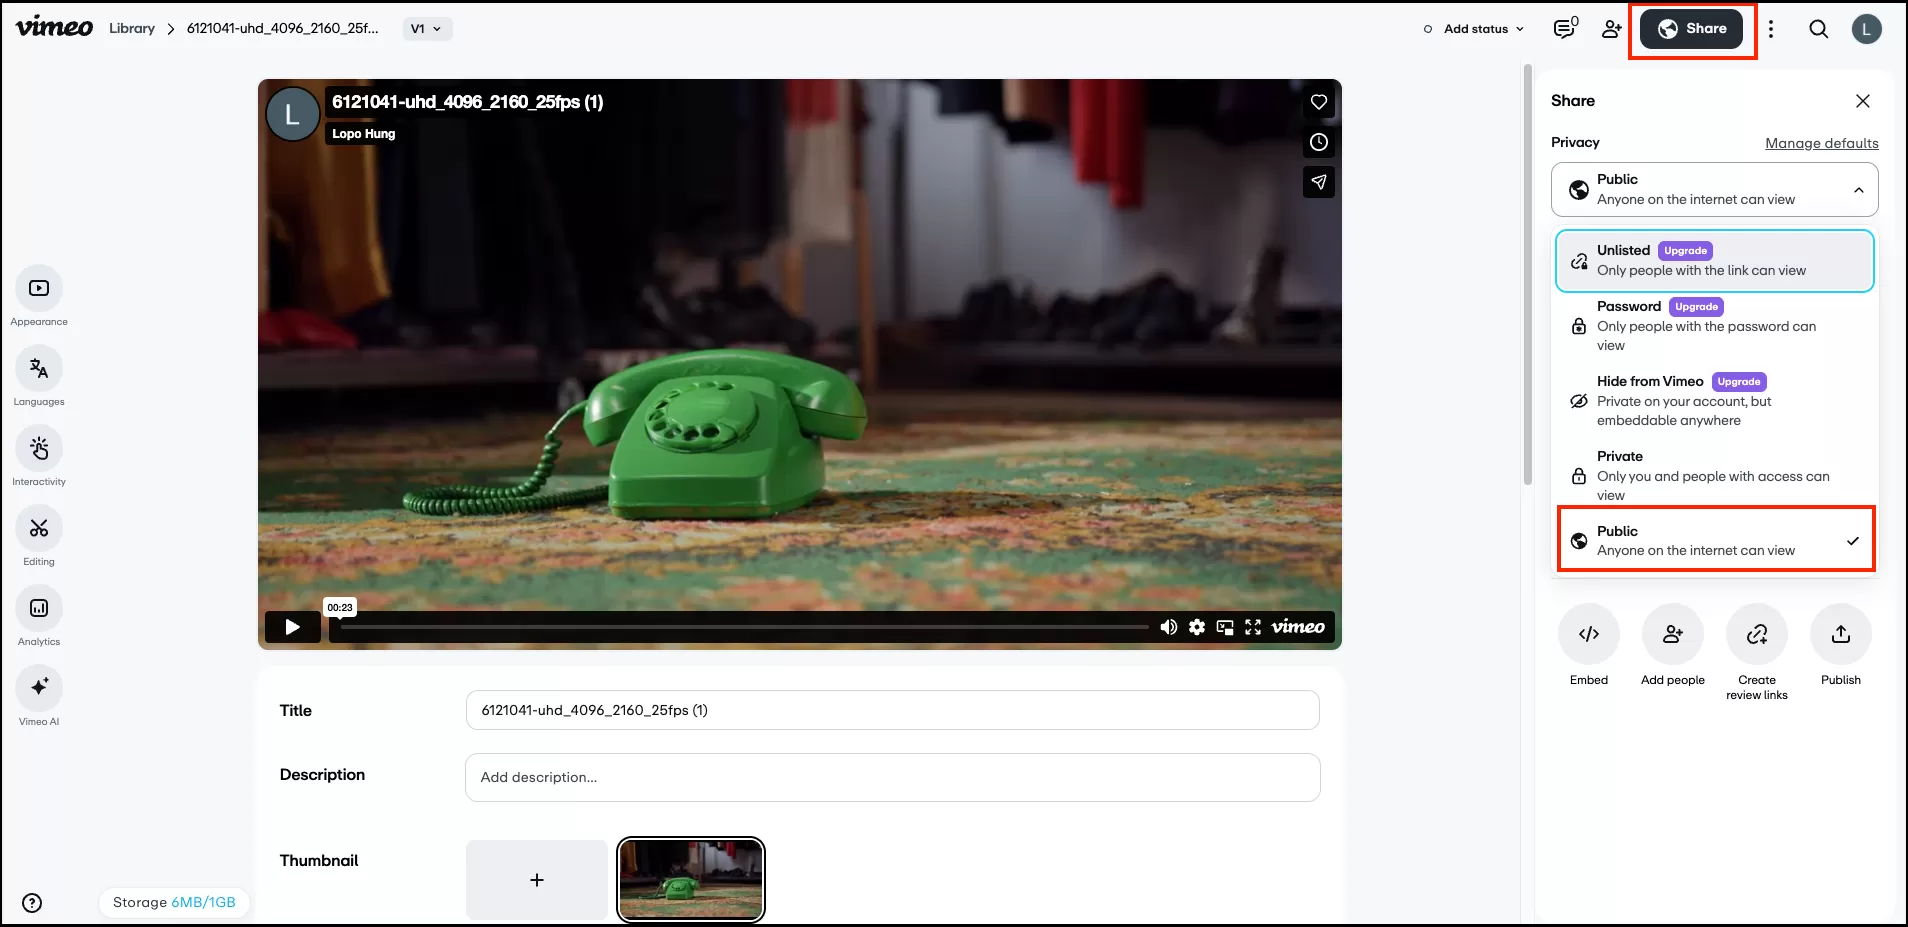Open the Add status dropdown
This screenshot has height=927, width=1908.
[1475, 29]
